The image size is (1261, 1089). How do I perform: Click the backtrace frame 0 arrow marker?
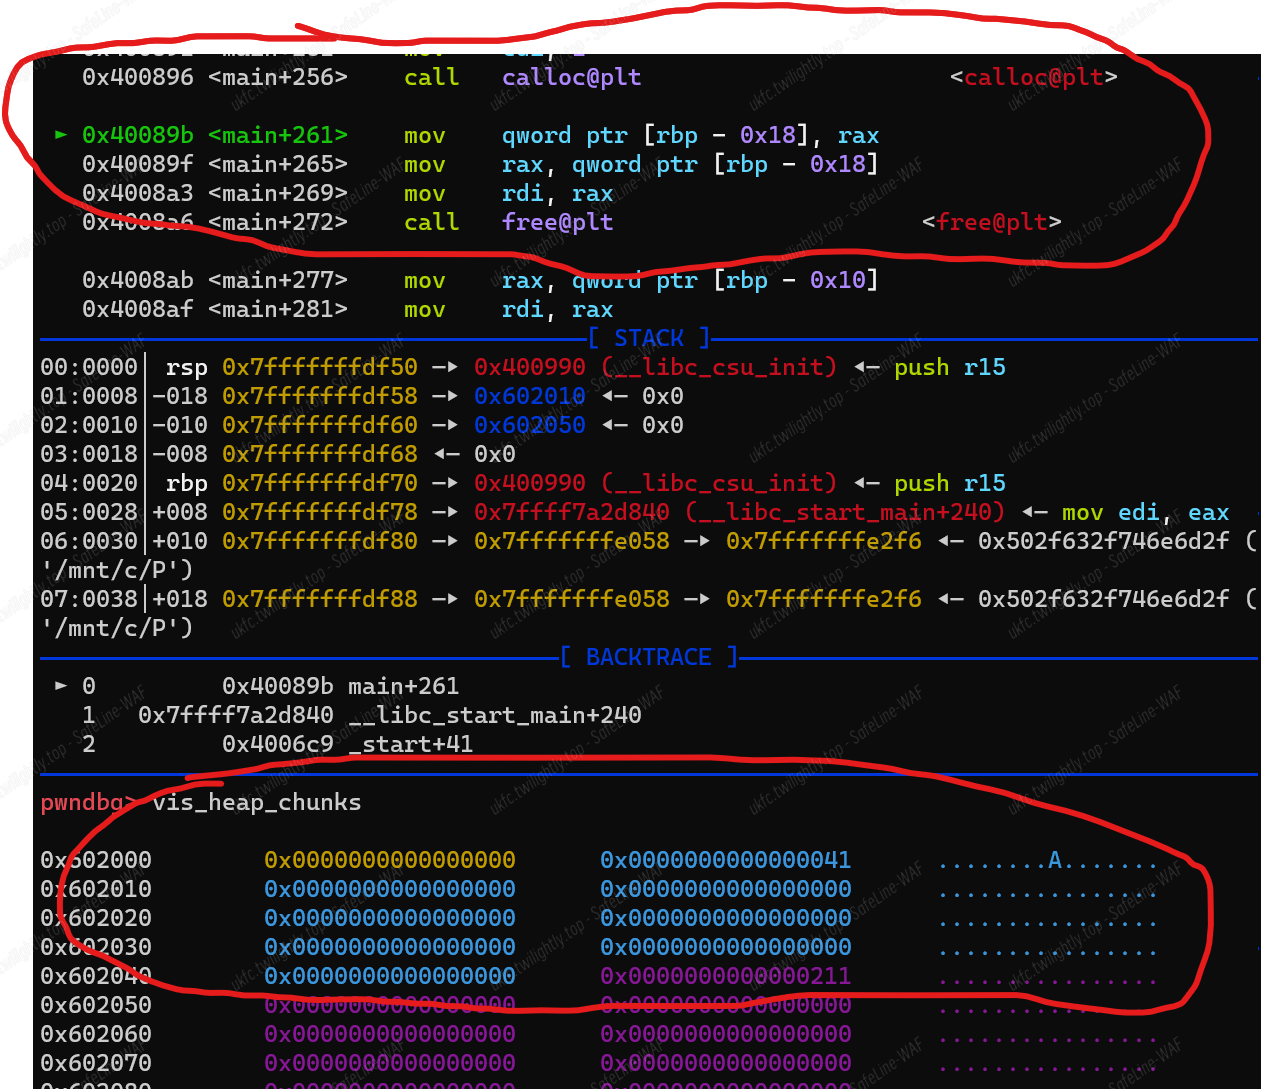pos(62,685)
